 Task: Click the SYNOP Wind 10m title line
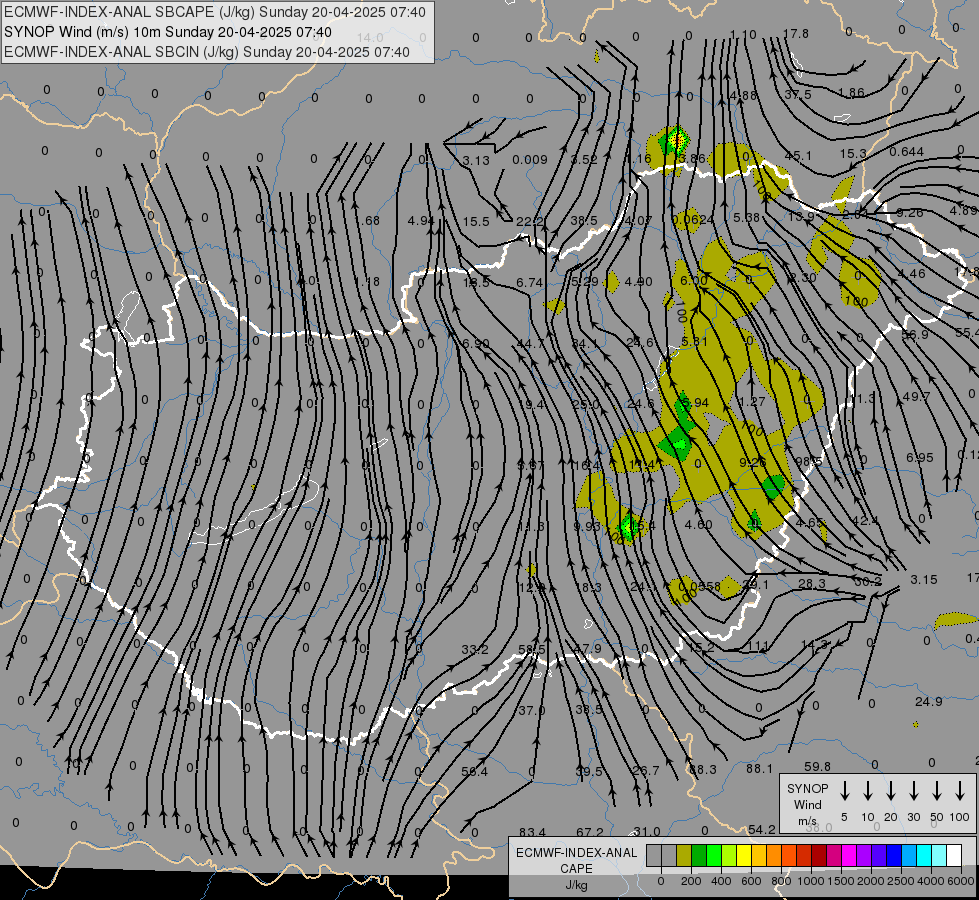click(x=167, y=32)
